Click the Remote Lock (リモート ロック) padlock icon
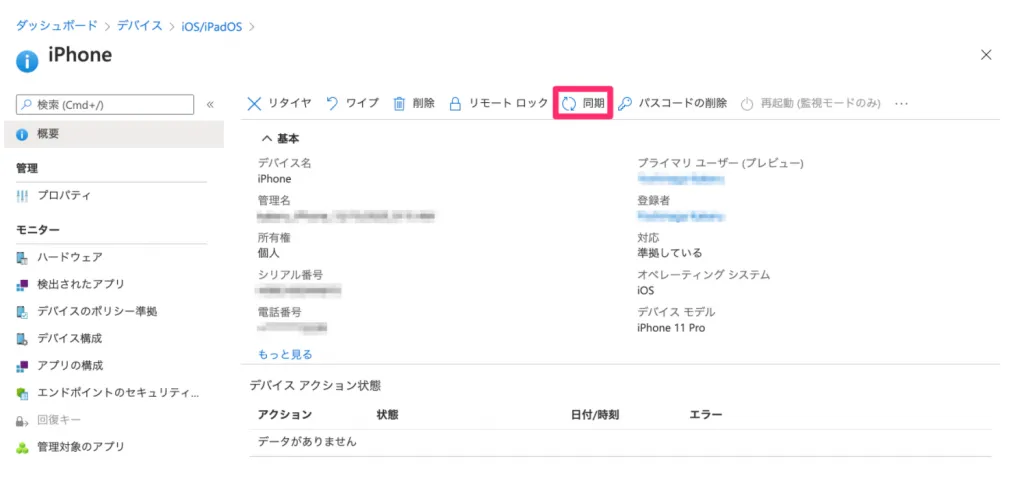This screenshot has height=501, width=1024. [x=455, y=103]
